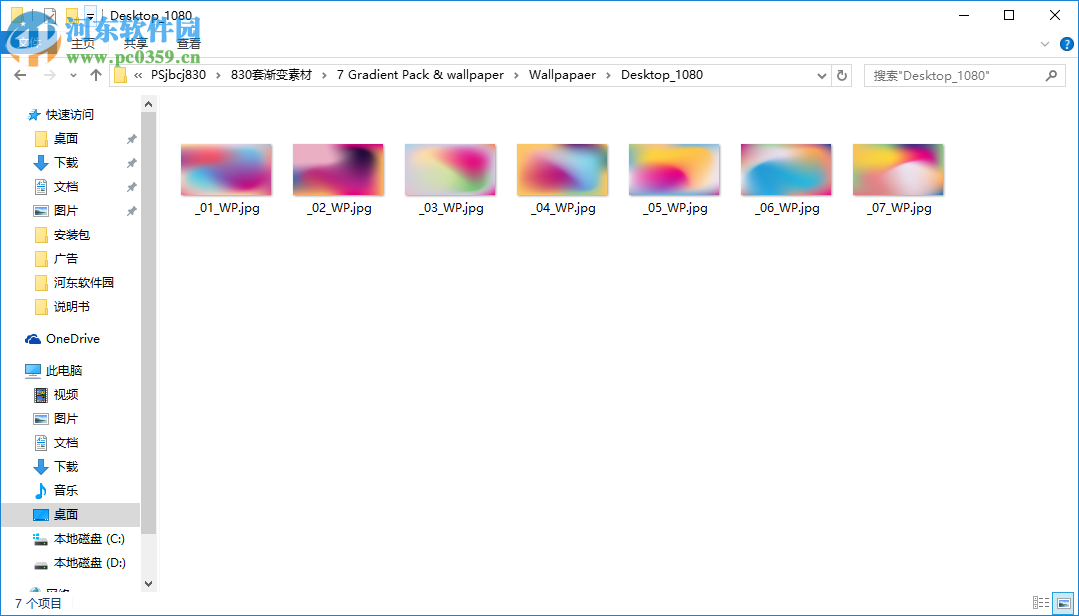Open 图片 under 此电脑
Image resolution: width=1079 pixels, height=616 pixels.
click(65, 419)
